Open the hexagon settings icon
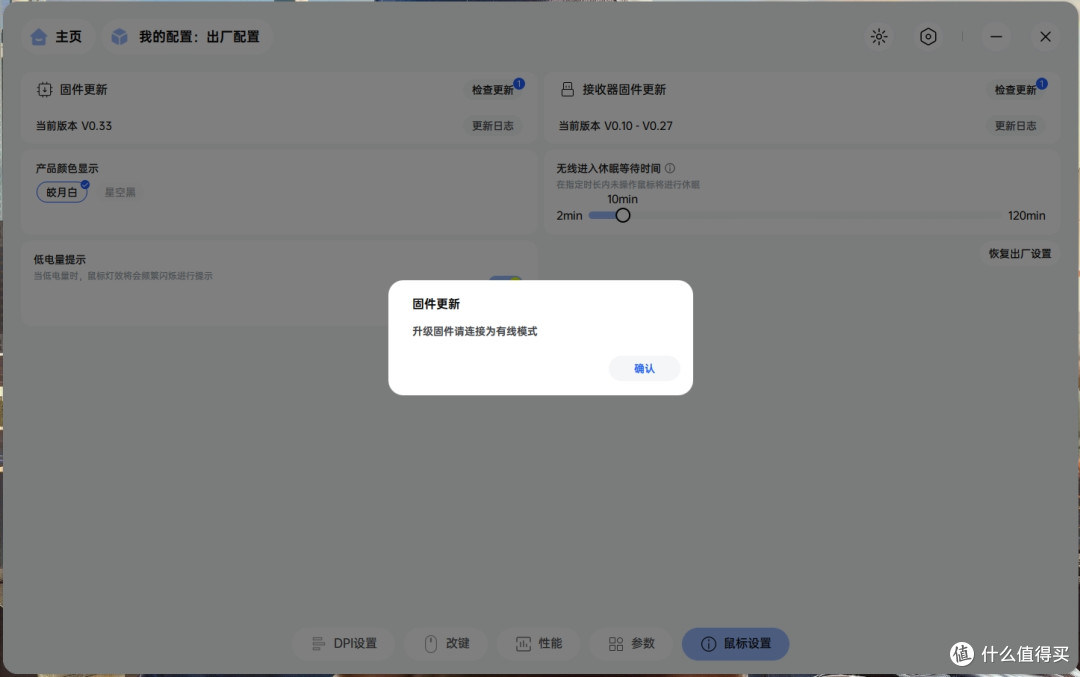The height and width of the screenshot is (677, 1080). [928, 37]
